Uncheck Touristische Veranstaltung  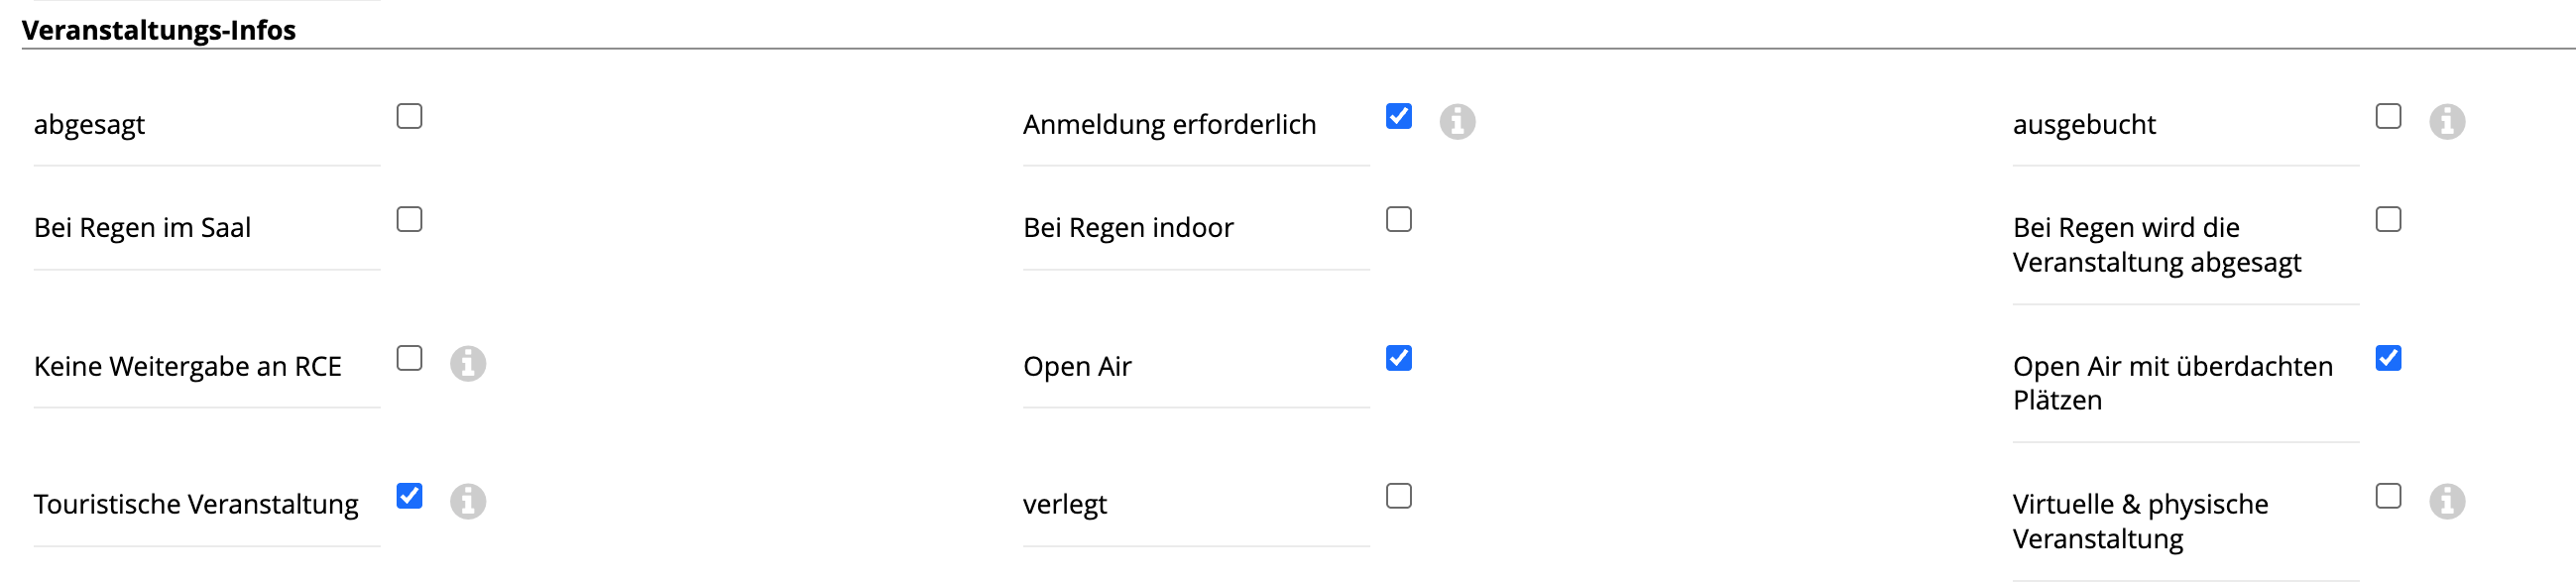(409, 497)
